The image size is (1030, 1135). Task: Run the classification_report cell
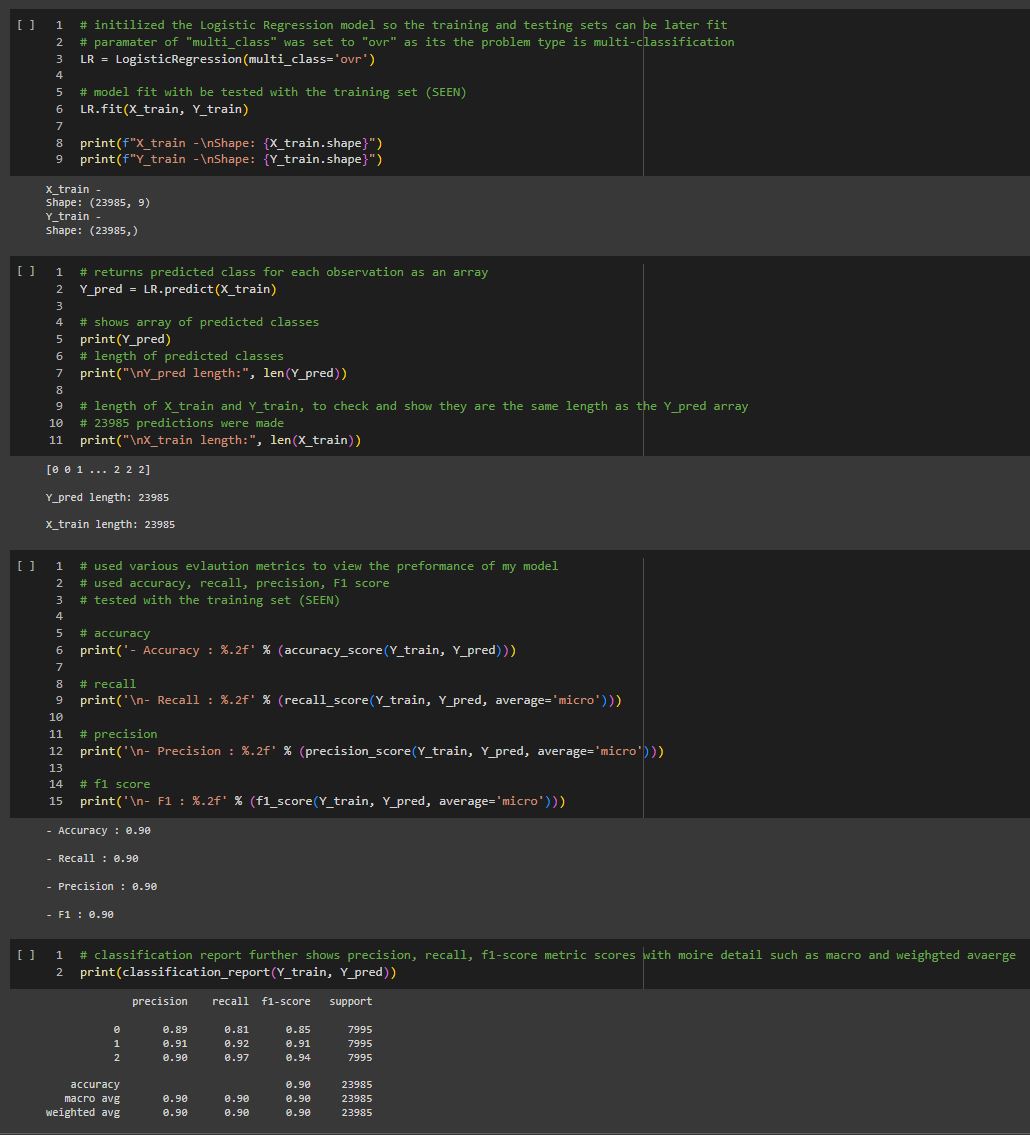click(x=26, y=955)
